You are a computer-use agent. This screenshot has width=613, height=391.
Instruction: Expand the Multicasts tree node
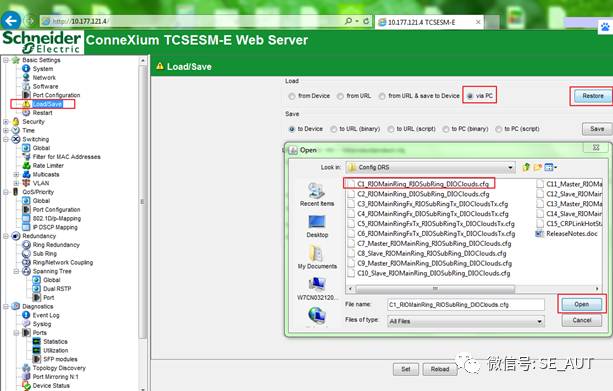[16, 174]
